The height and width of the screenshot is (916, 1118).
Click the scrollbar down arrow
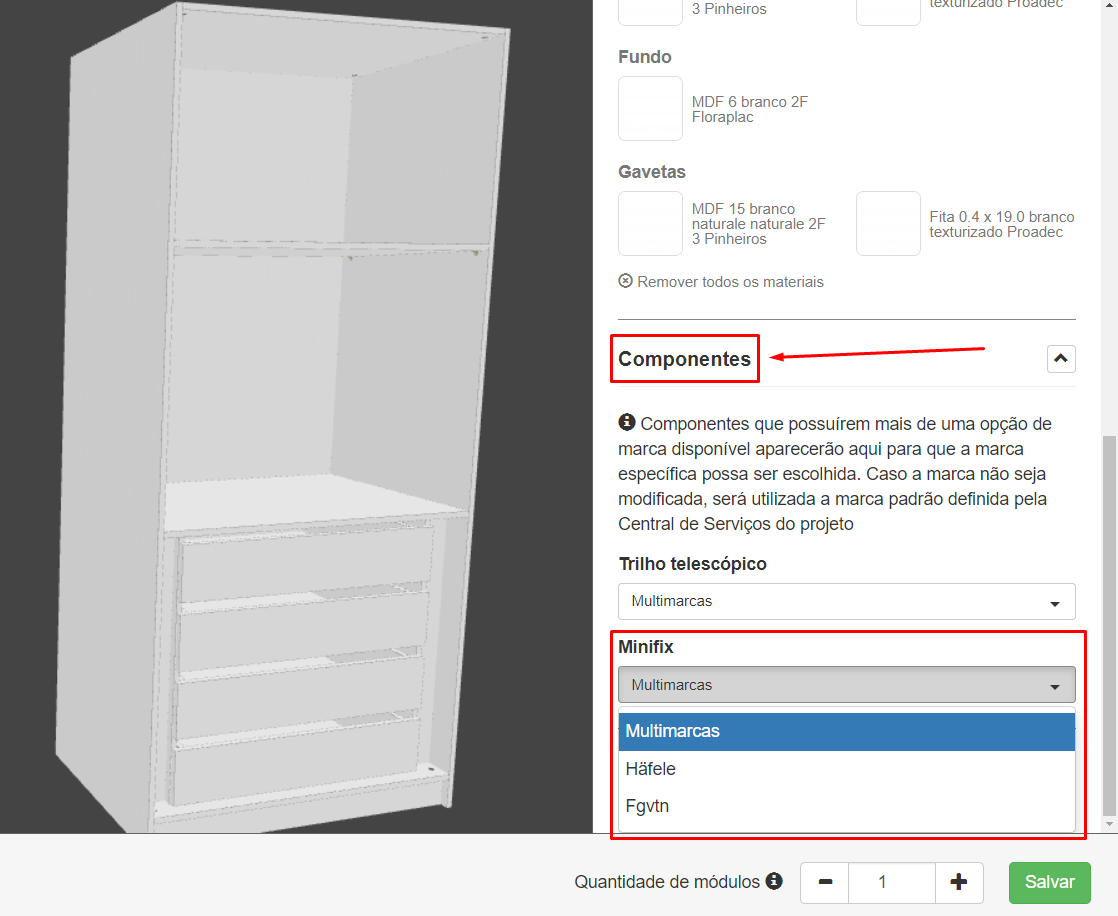coord(1109,824)
